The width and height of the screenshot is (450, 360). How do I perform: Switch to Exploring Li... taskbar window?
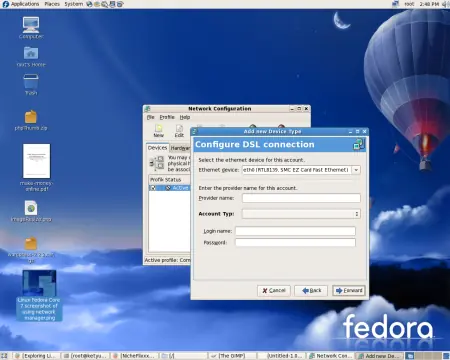coord(37,356)
